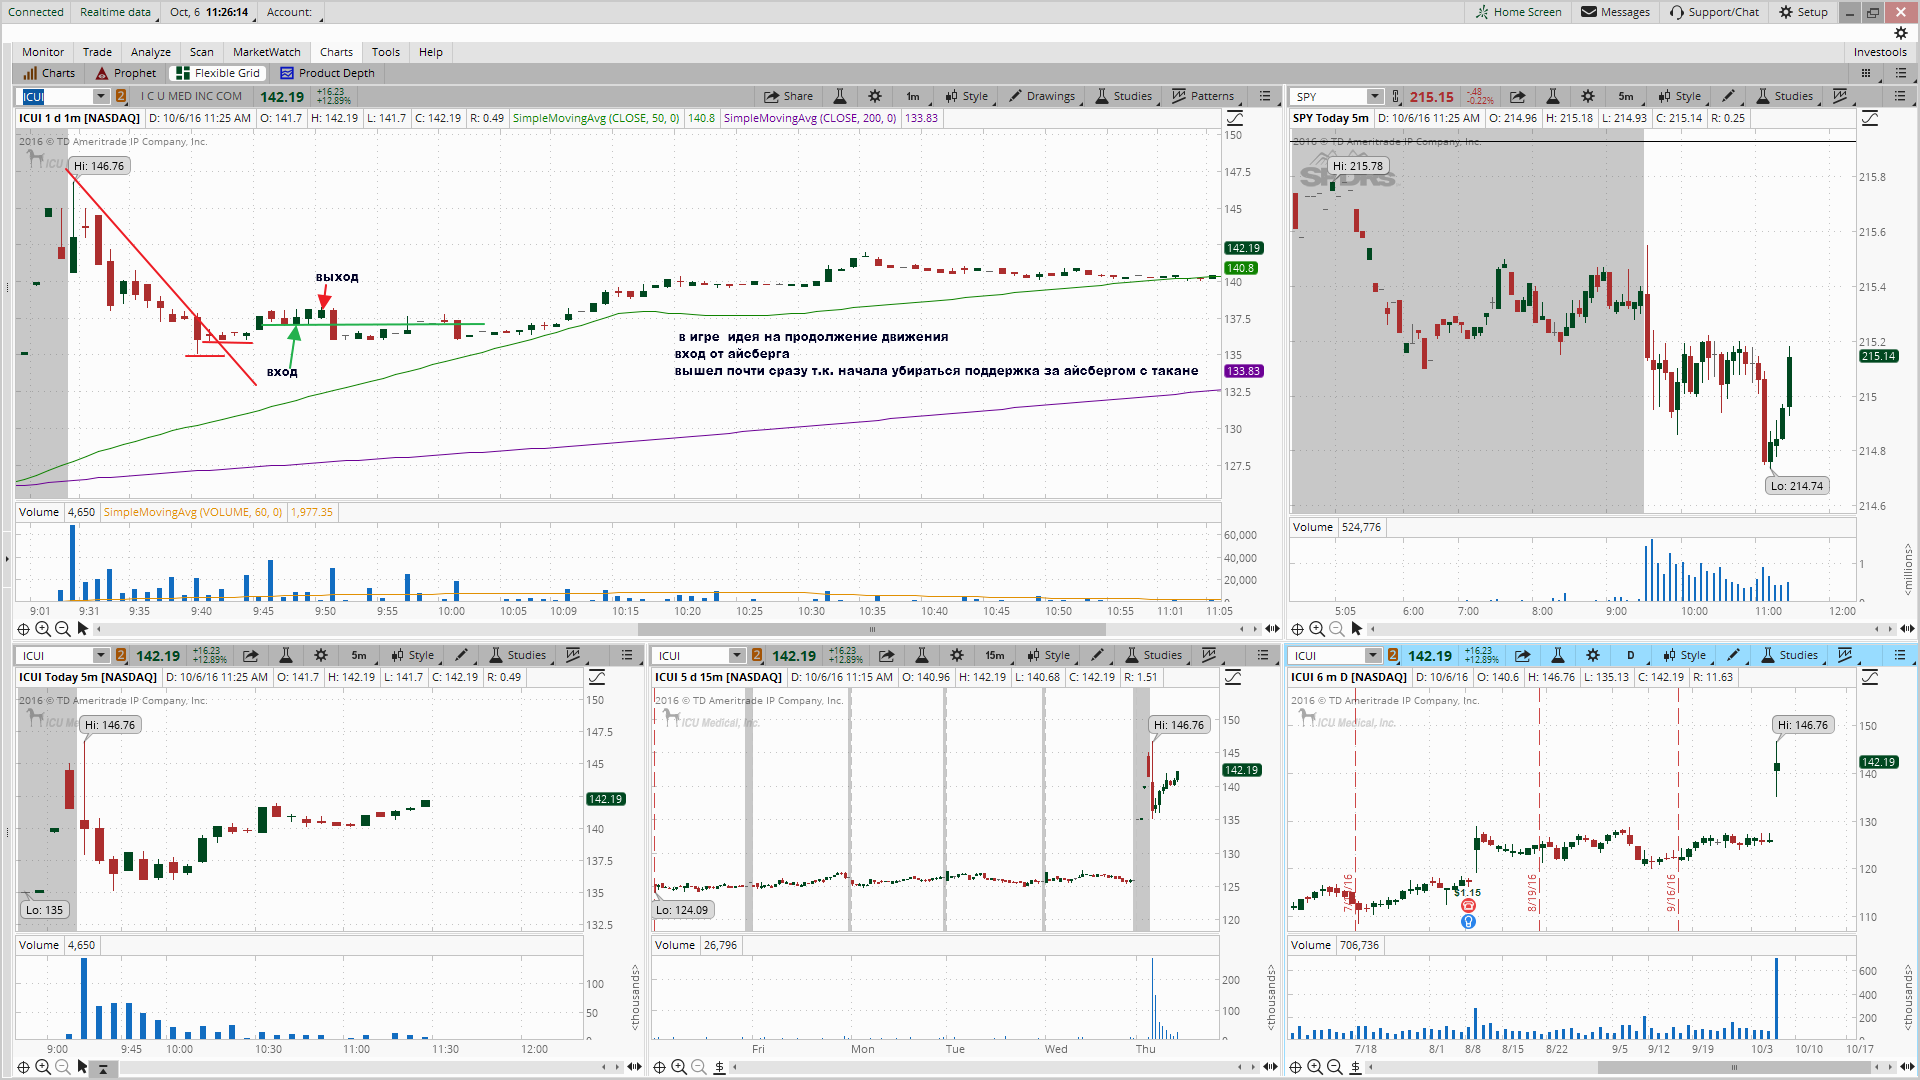This screenshot has height=1080, width=1920.
Task: Click SPY chart share icon
Action: (1517, 96)
